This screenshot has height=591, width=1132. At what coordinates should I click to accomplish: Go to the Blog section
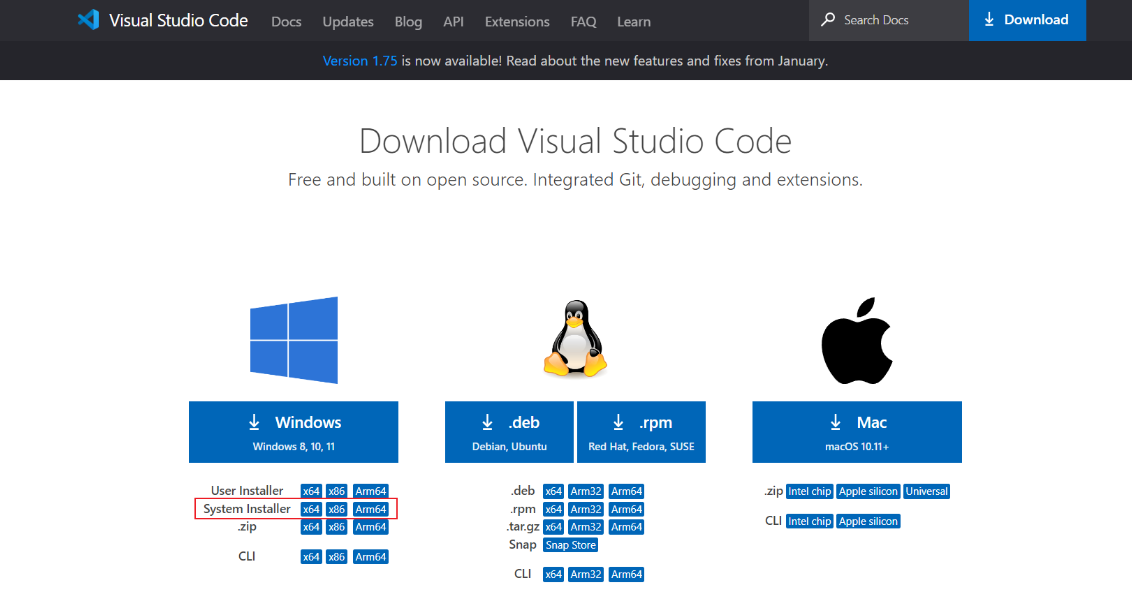point(408,22)
